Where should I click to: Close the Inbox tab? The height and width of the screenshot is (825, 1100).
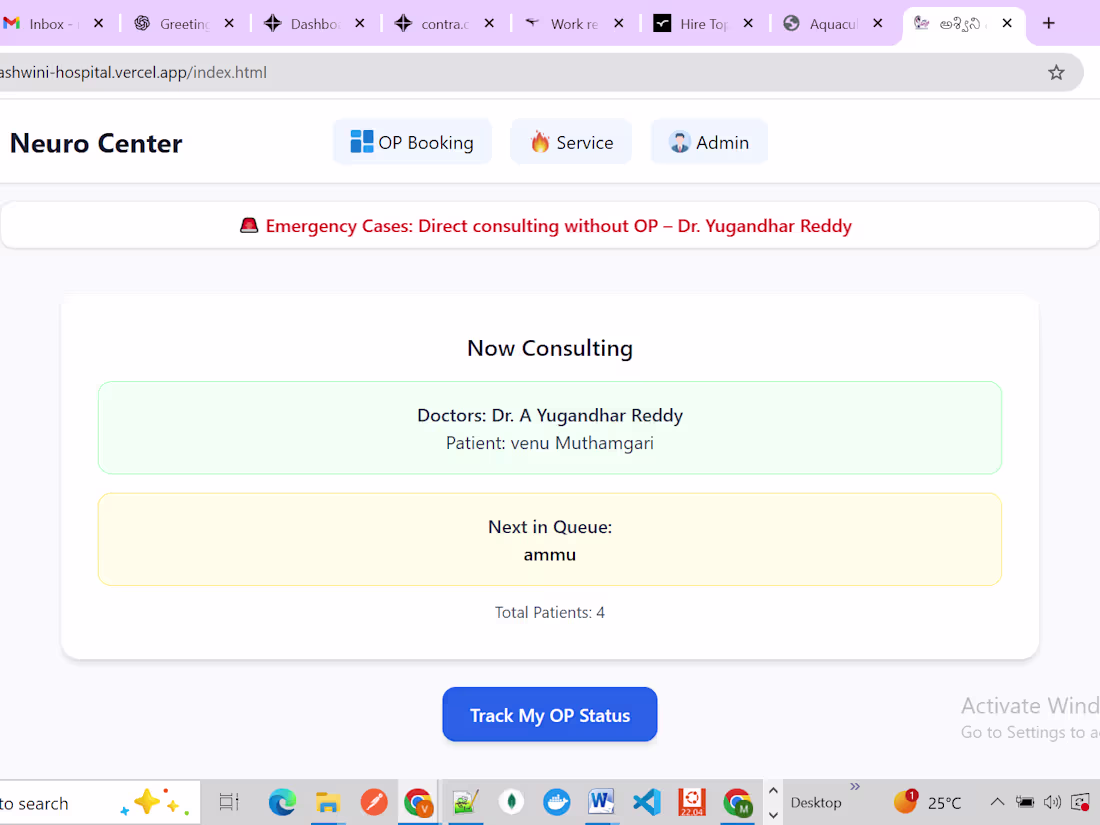tap(99, 24)
